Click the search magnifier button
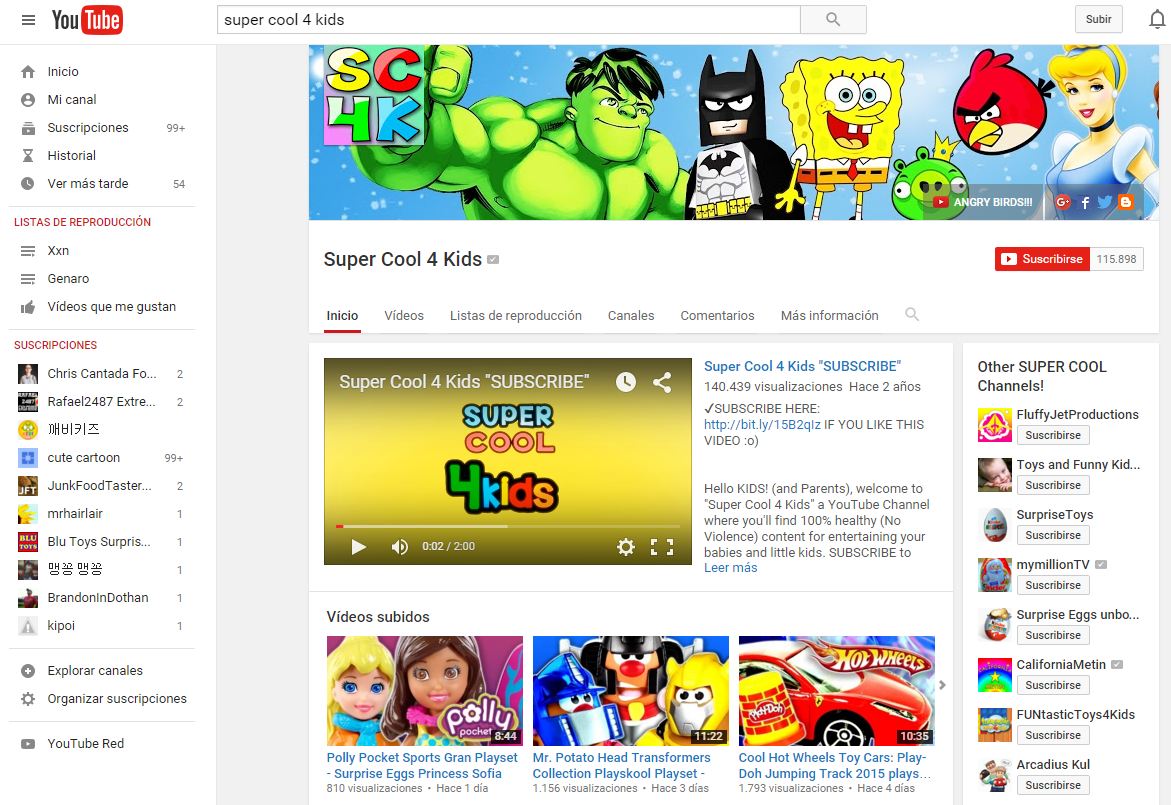 (833, 19)
